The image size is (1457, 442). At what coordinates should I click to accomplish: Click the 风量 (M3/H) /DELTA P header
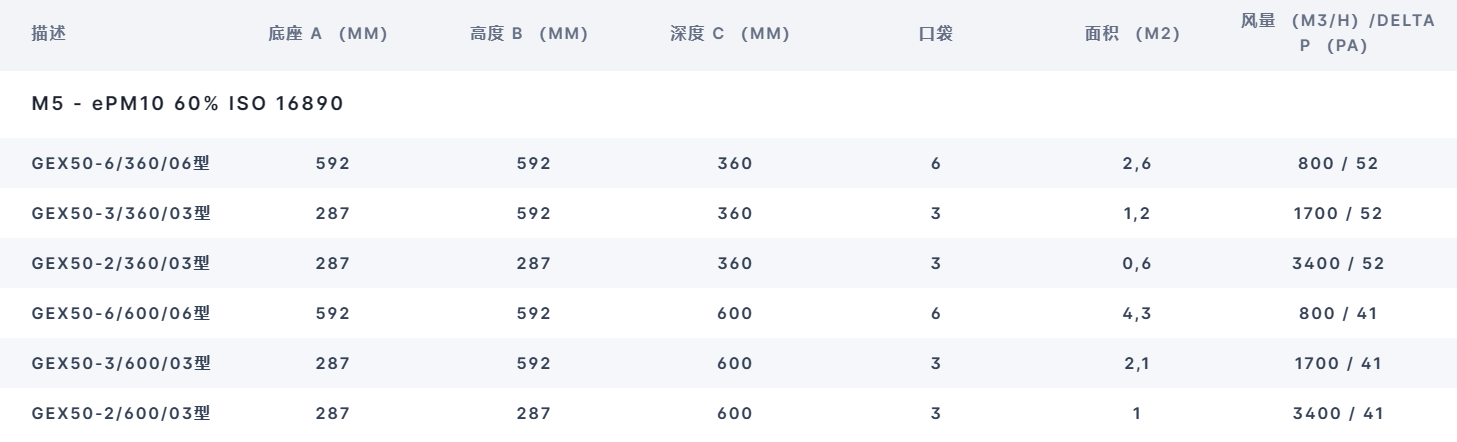1338,34
